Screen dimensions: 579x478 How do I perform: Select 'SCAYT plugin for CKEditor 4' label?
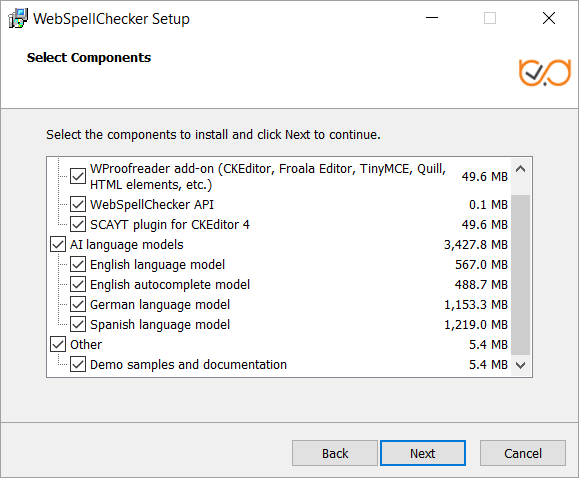click(x=170, y=225)
